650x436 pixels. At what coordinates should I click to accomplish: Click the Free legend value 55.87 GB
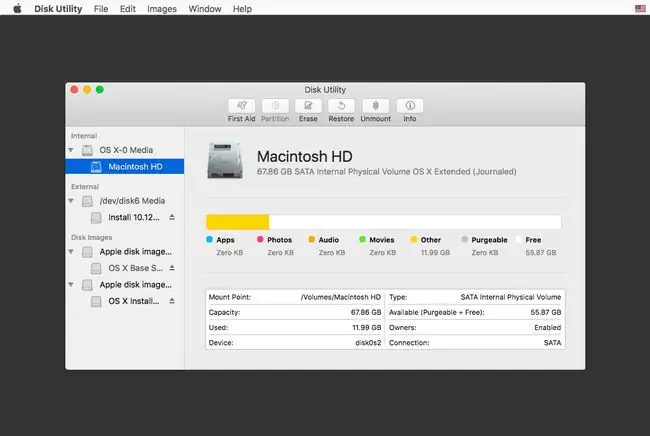pyautogui.click(x=541, y=252)
